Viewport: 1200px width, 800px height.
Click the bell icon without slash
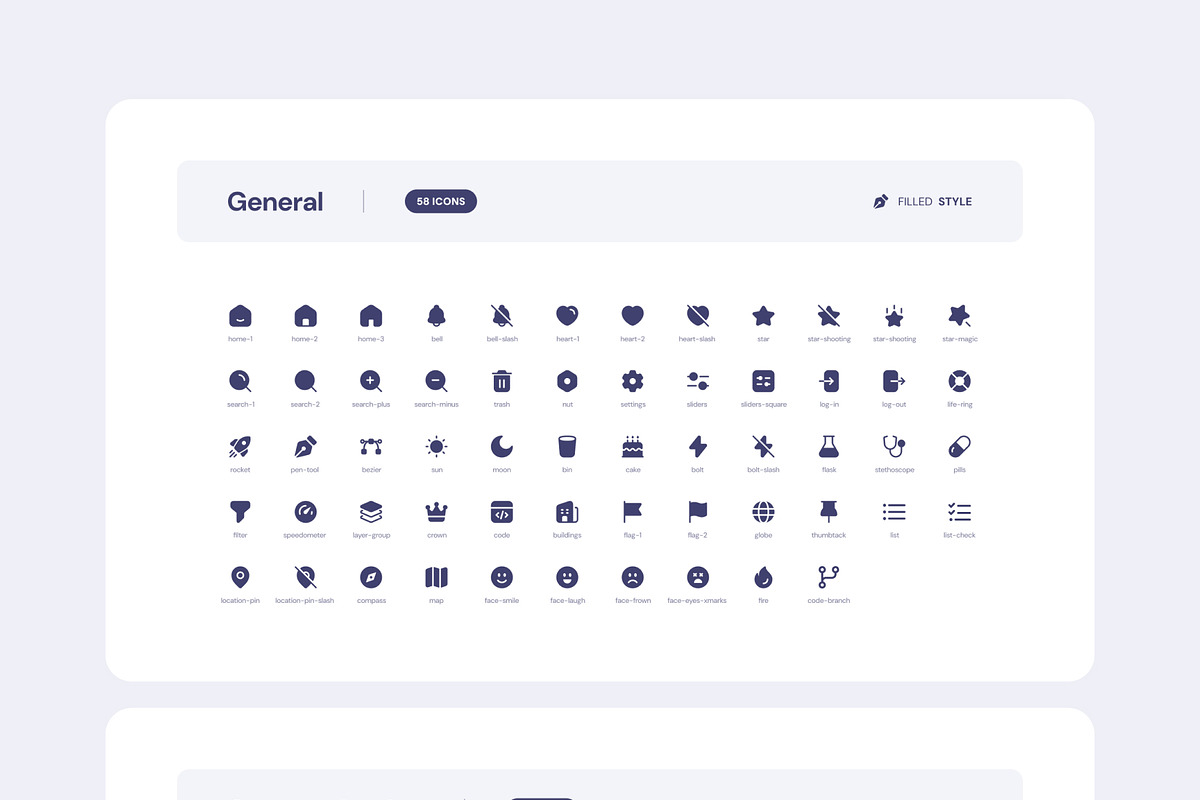437,316
